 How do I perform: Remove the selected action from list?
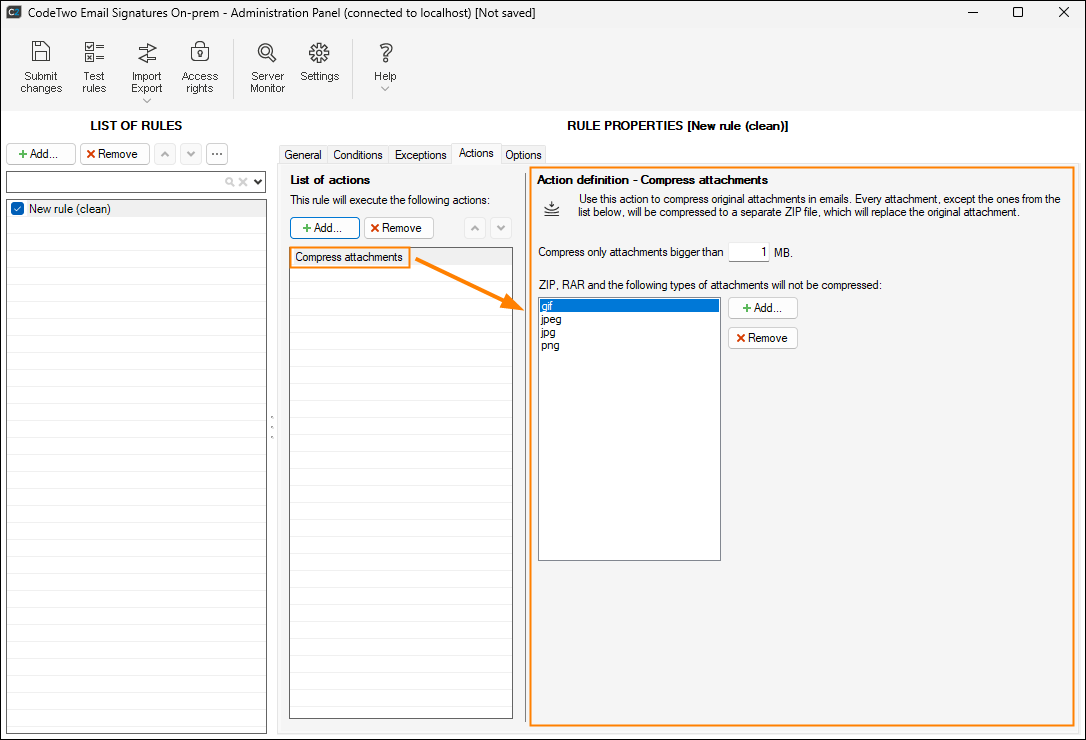click(x=398, y=228)
